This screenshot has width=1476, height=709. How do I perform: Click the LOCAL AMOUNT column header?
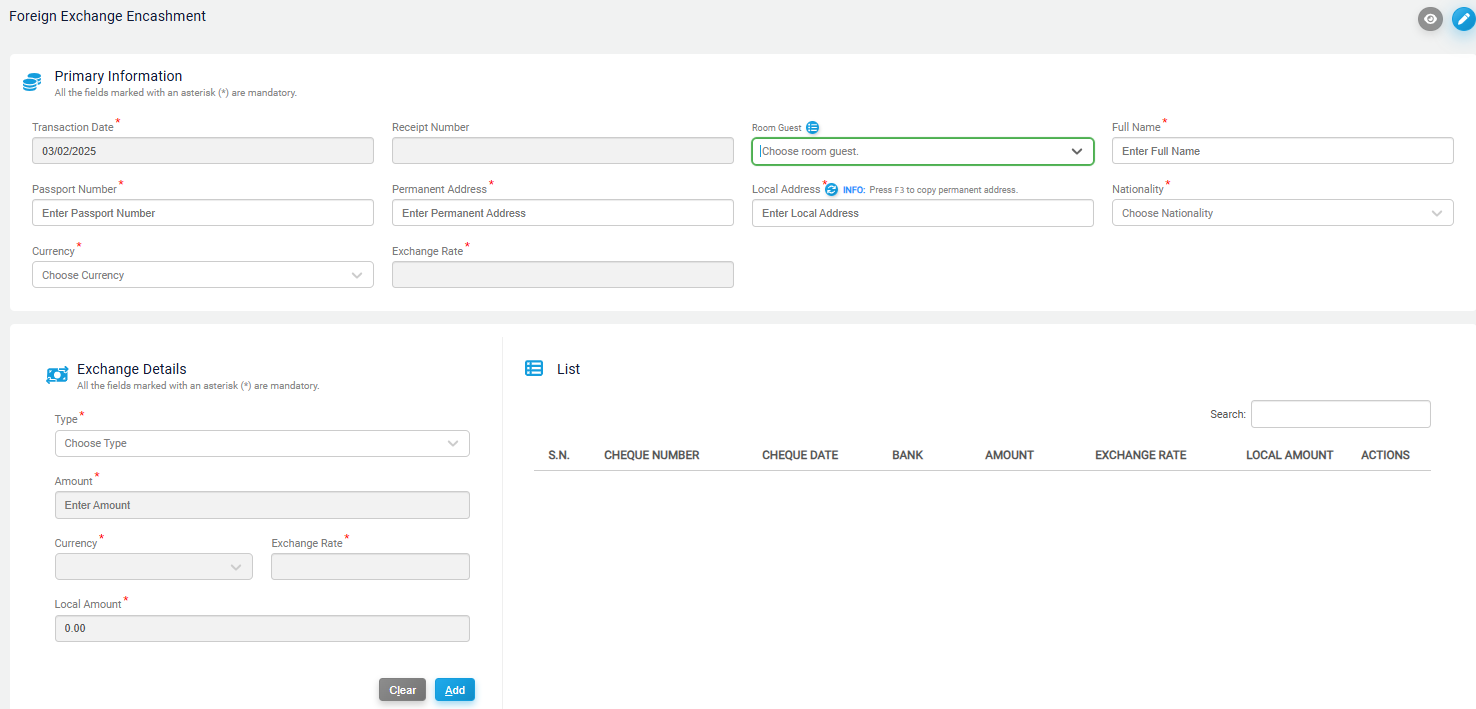[1290, 455]
